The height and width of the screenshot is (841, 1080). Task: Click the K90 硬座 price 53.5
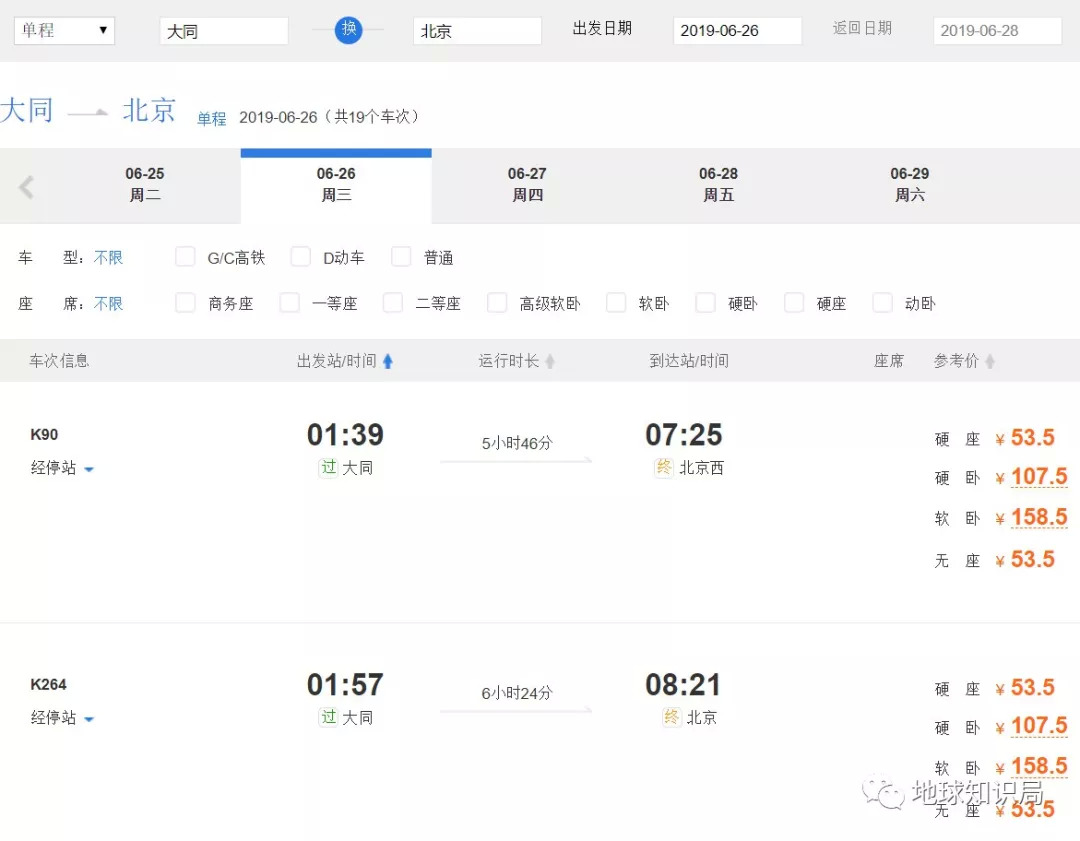(1032, 437)
